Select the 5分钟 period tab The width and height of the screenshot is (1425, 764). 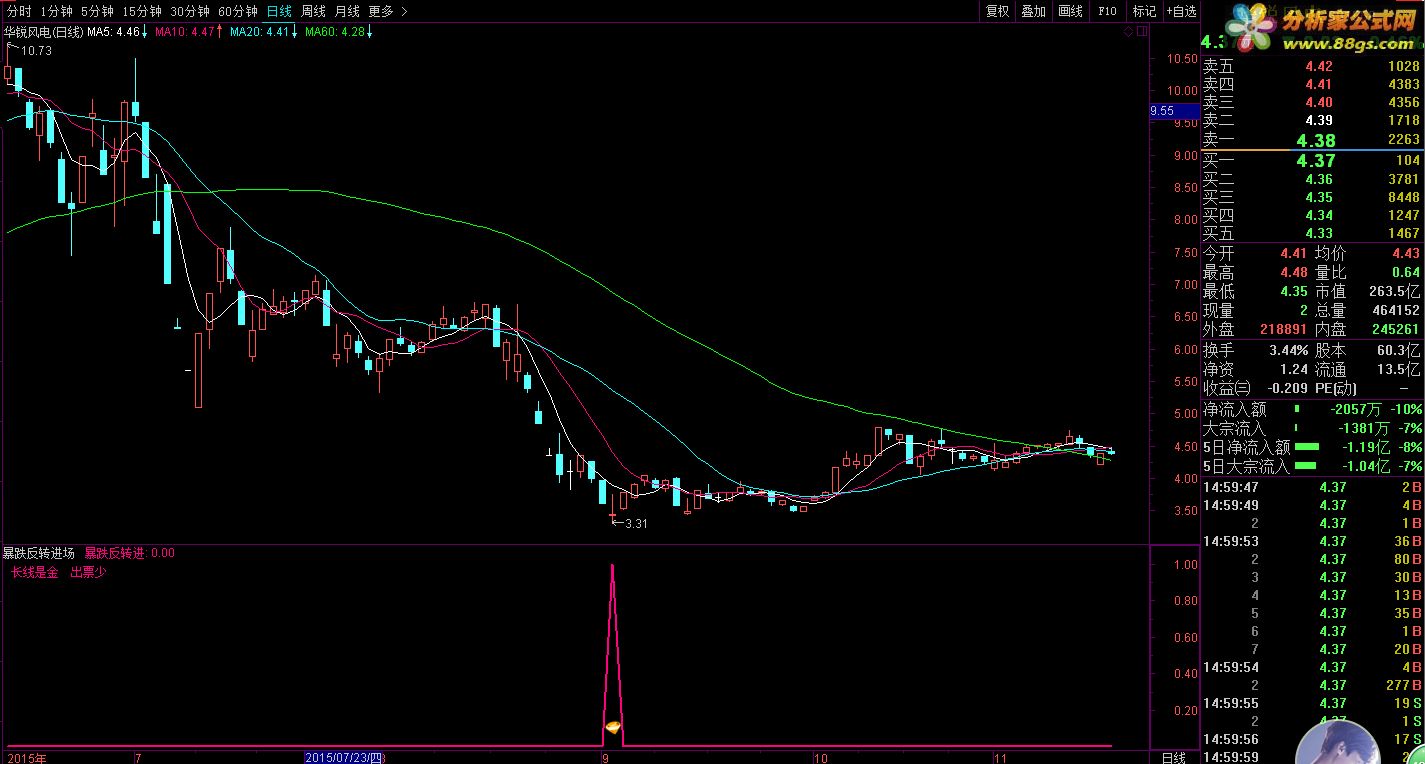point(97,11)
